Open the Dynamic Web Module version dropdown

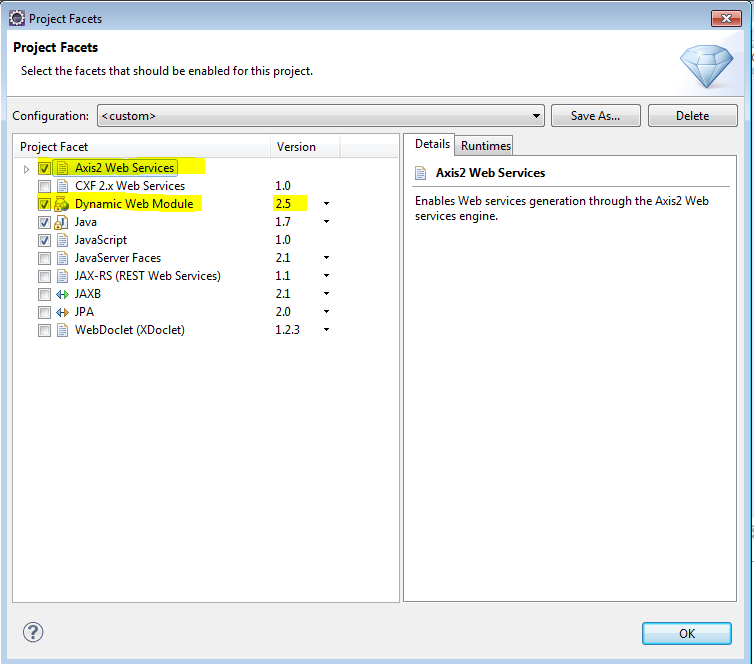tap(326, 204)
